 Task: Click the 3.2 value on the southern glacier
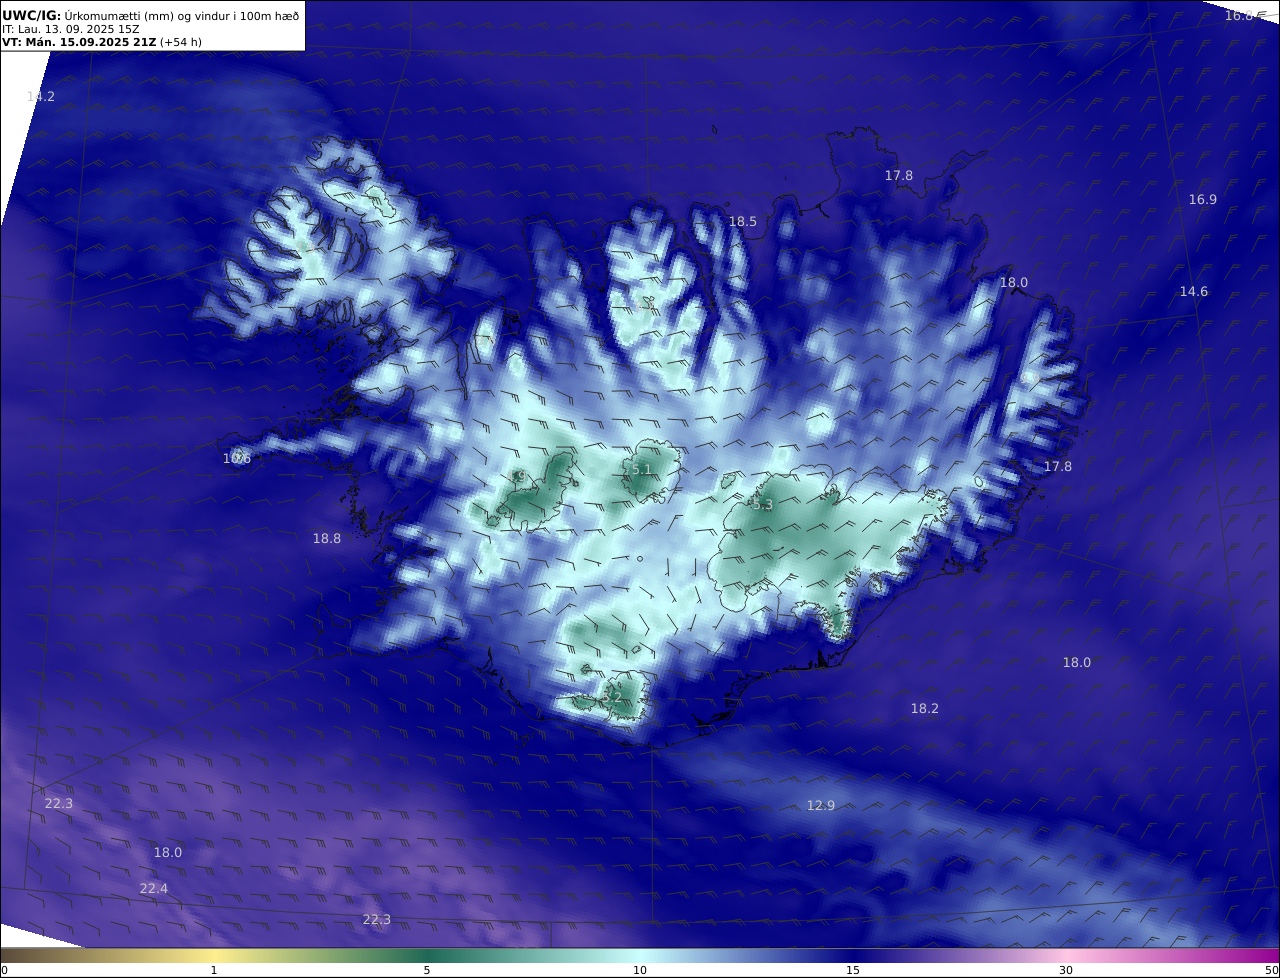pyautogui.click(x=613, y=696)
